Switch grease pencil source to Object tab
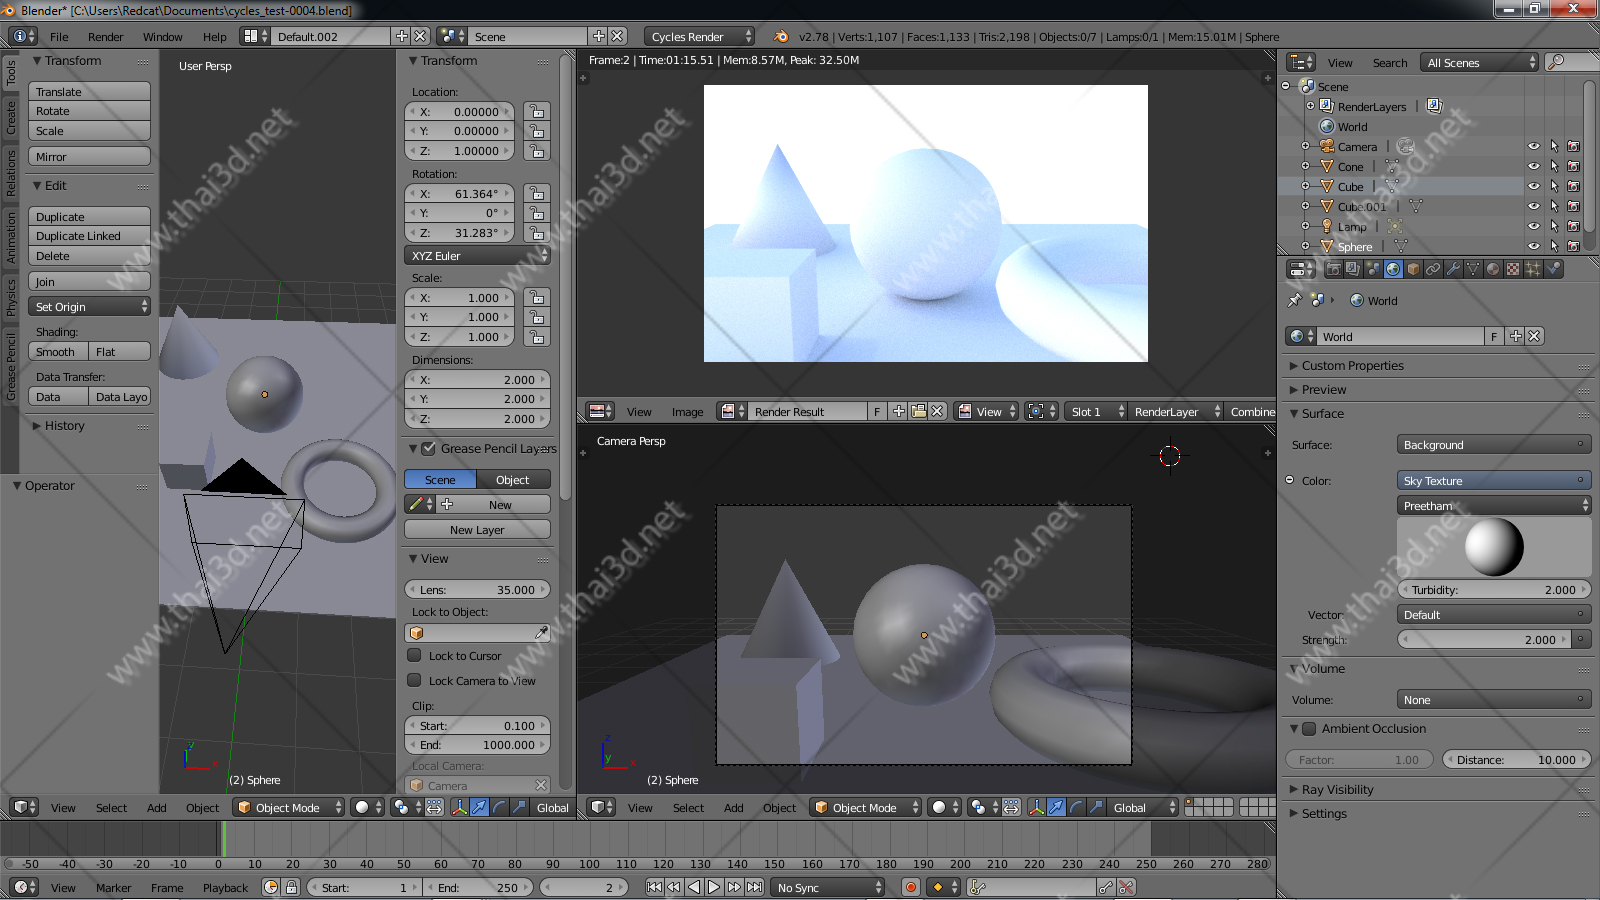This screenshot has width=1600, height=900. tap(513, 480)
